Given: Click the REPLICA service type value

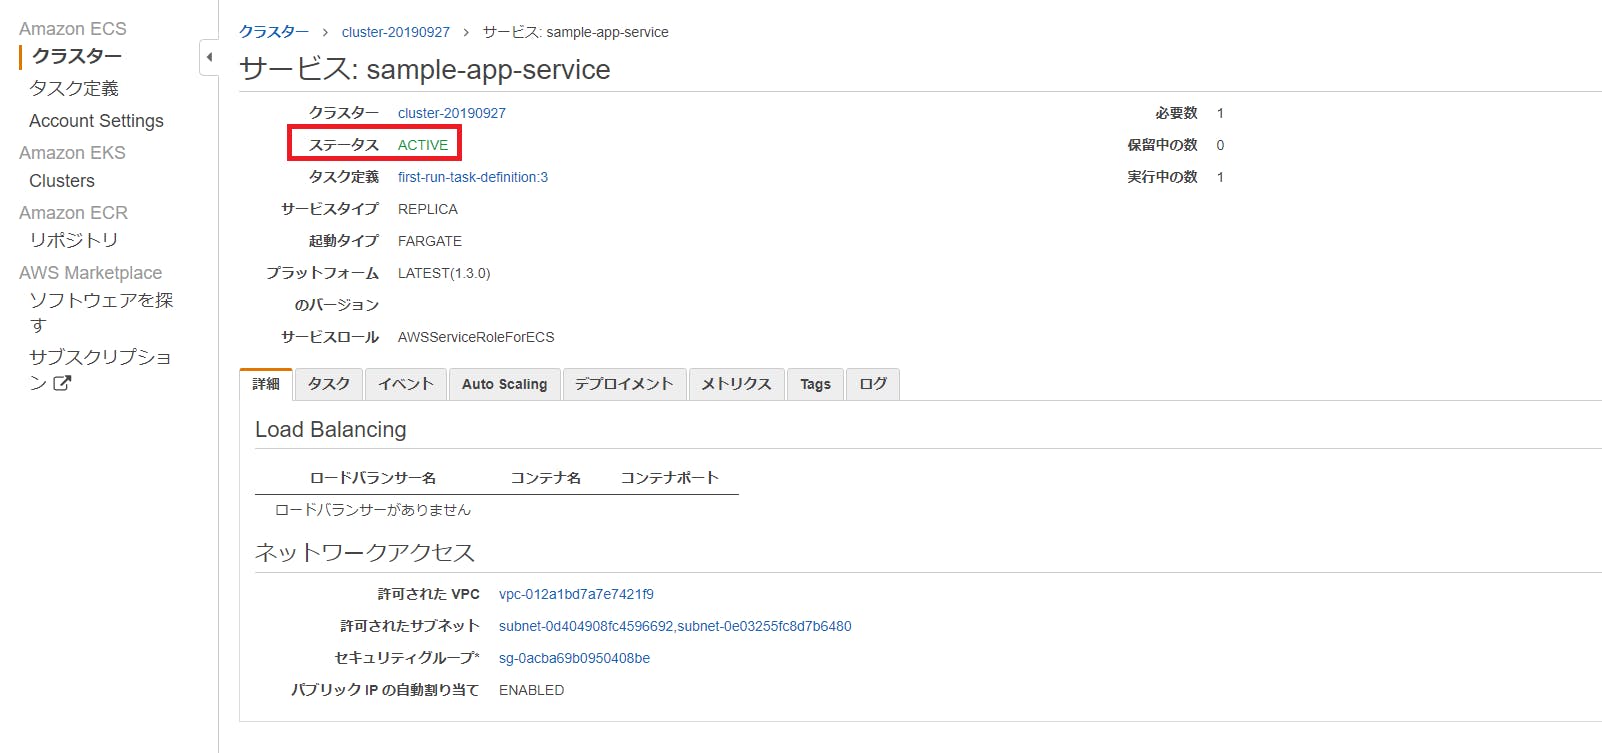Looking at the screenshot, I should click(428, 209).
